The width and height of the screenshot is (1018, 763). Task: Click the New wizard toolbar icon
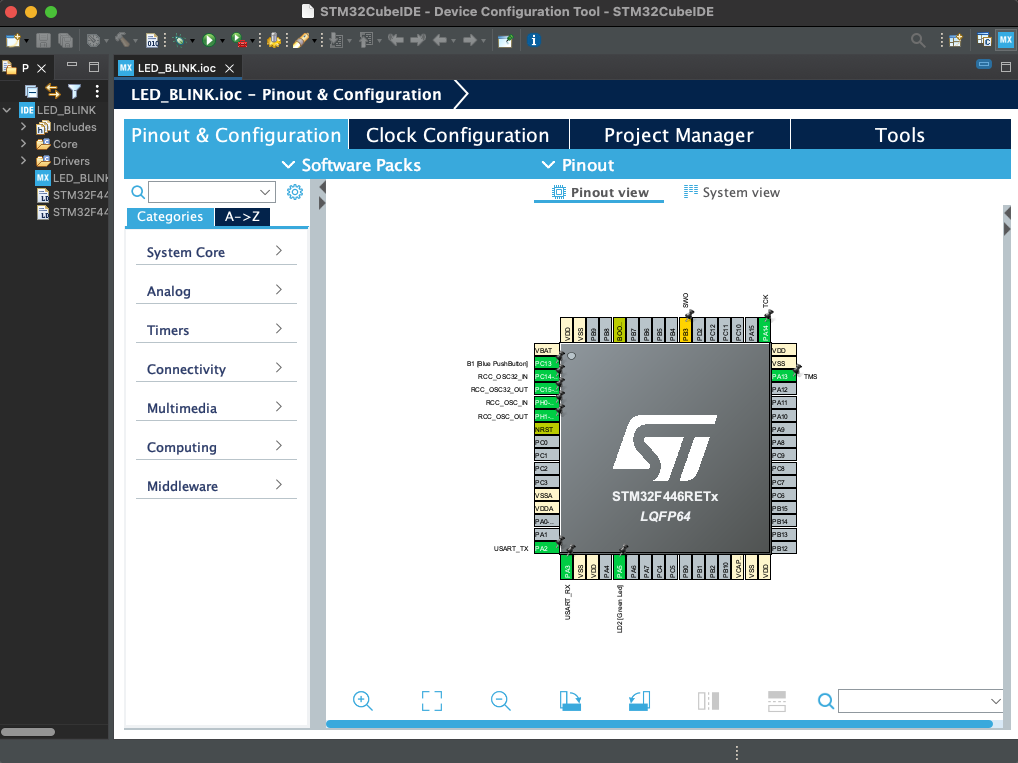click(13, 41)
